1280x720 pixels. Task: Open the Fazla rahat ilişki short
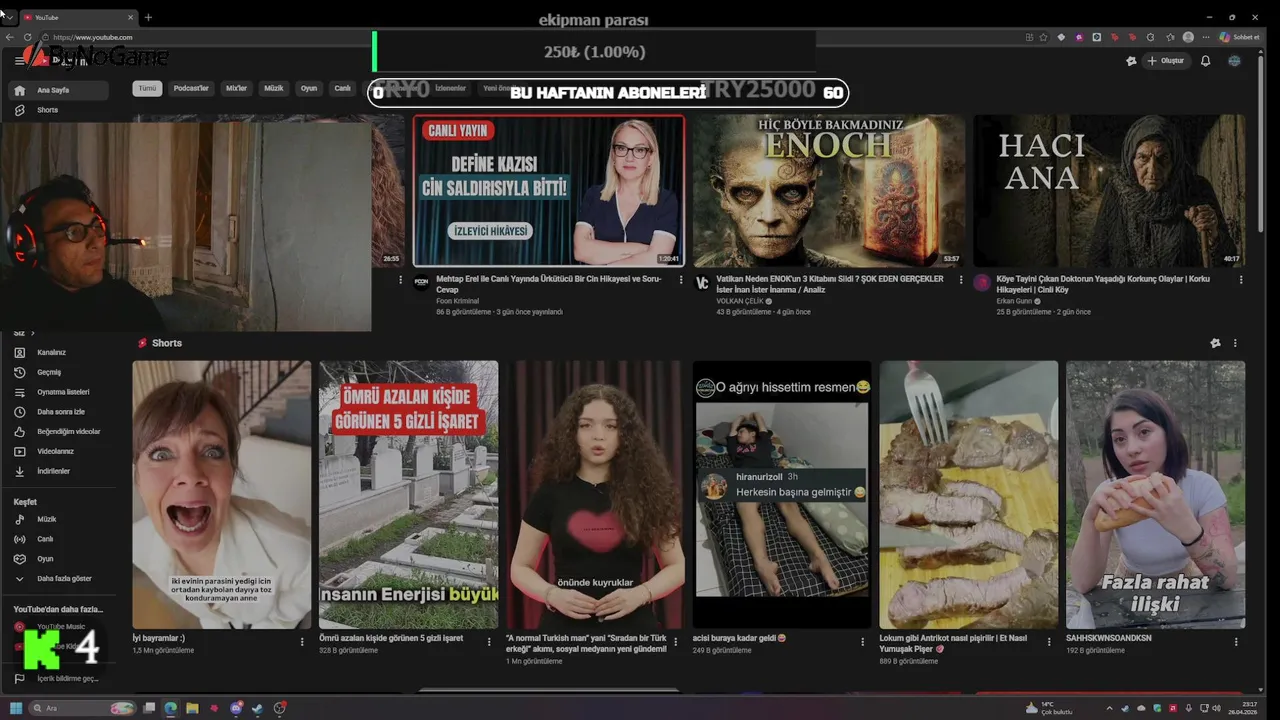(x=1155, y=495)
